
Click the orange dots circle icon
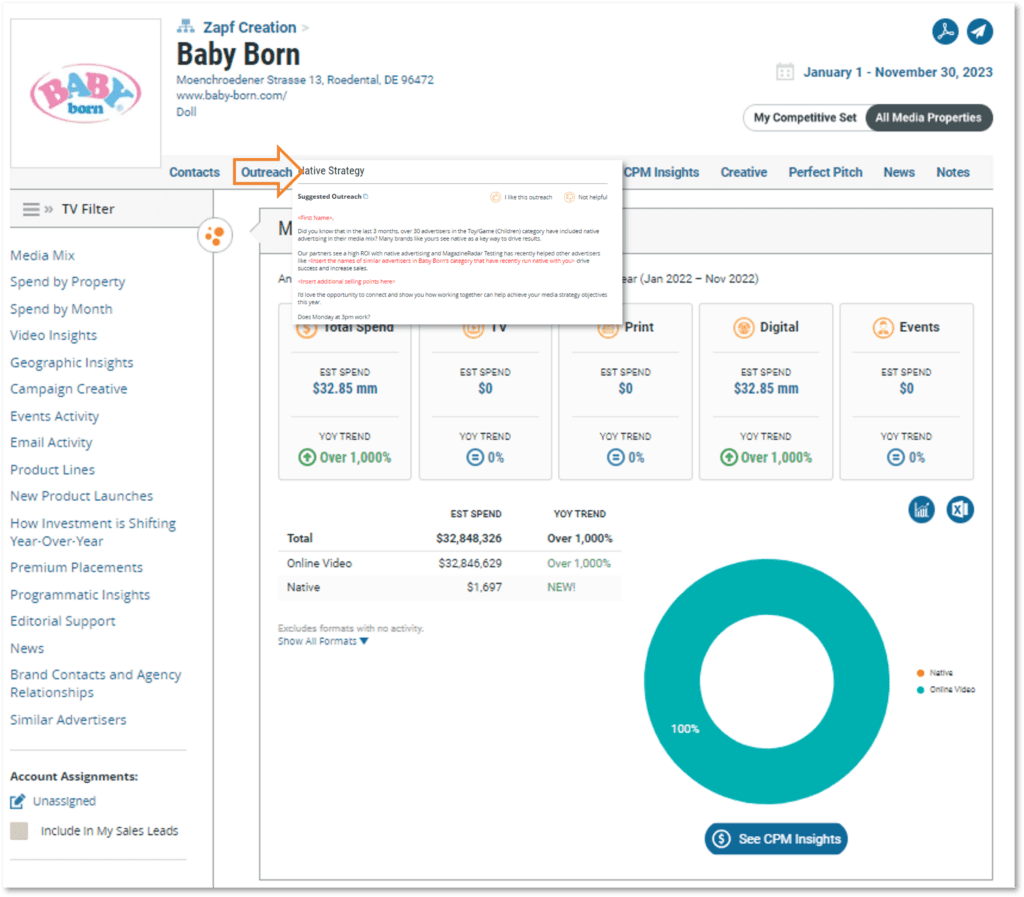(215, 234)
